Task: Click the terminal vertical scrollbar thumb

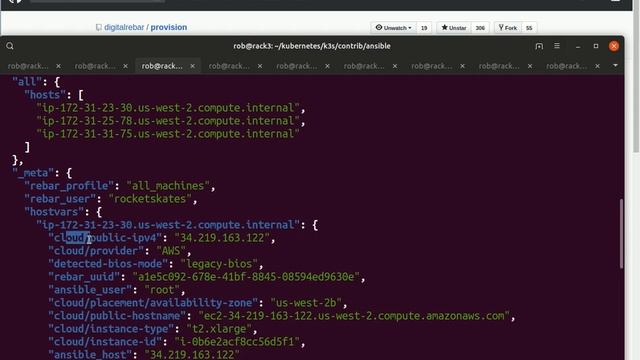Action: click(621, 233)
